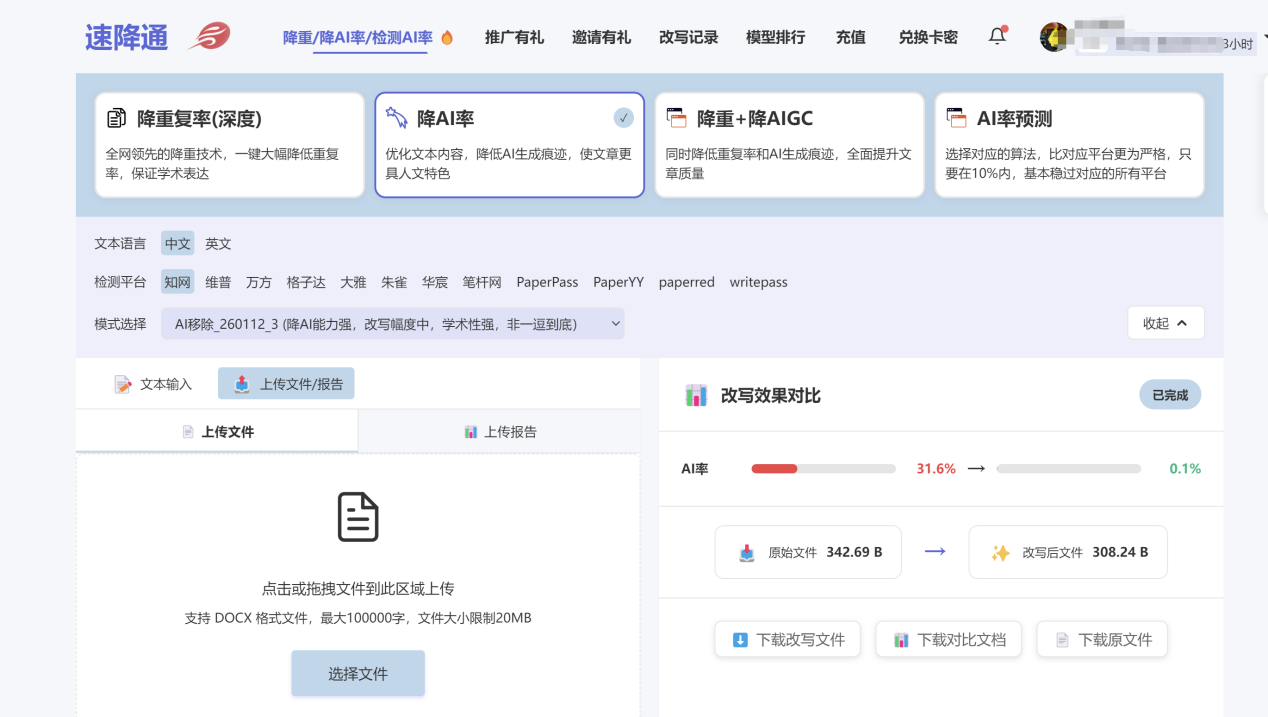This screenshot has width=1268, height=717.
Task: Click the 速降通 logo text
Action: click(126, 37)
